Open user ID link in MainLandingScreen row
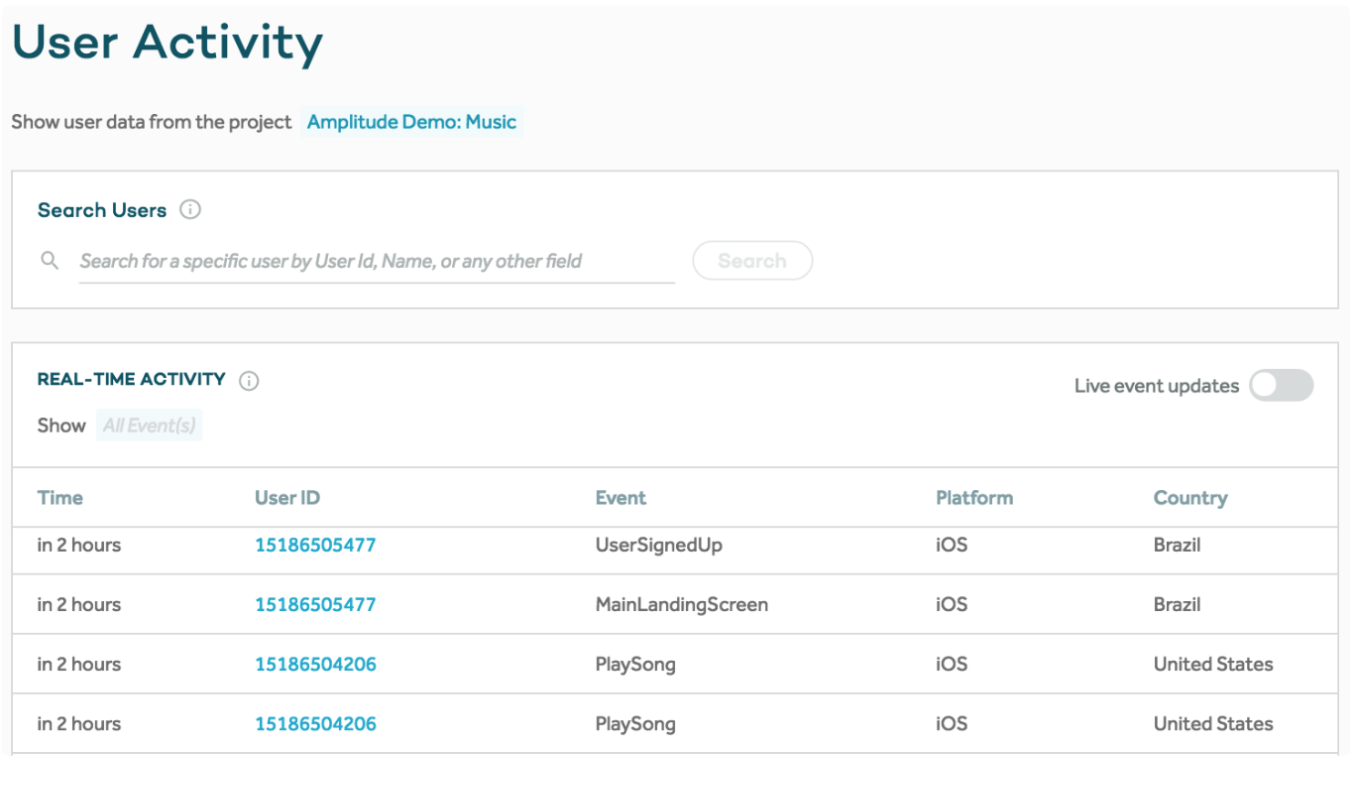 pos(315,605)
